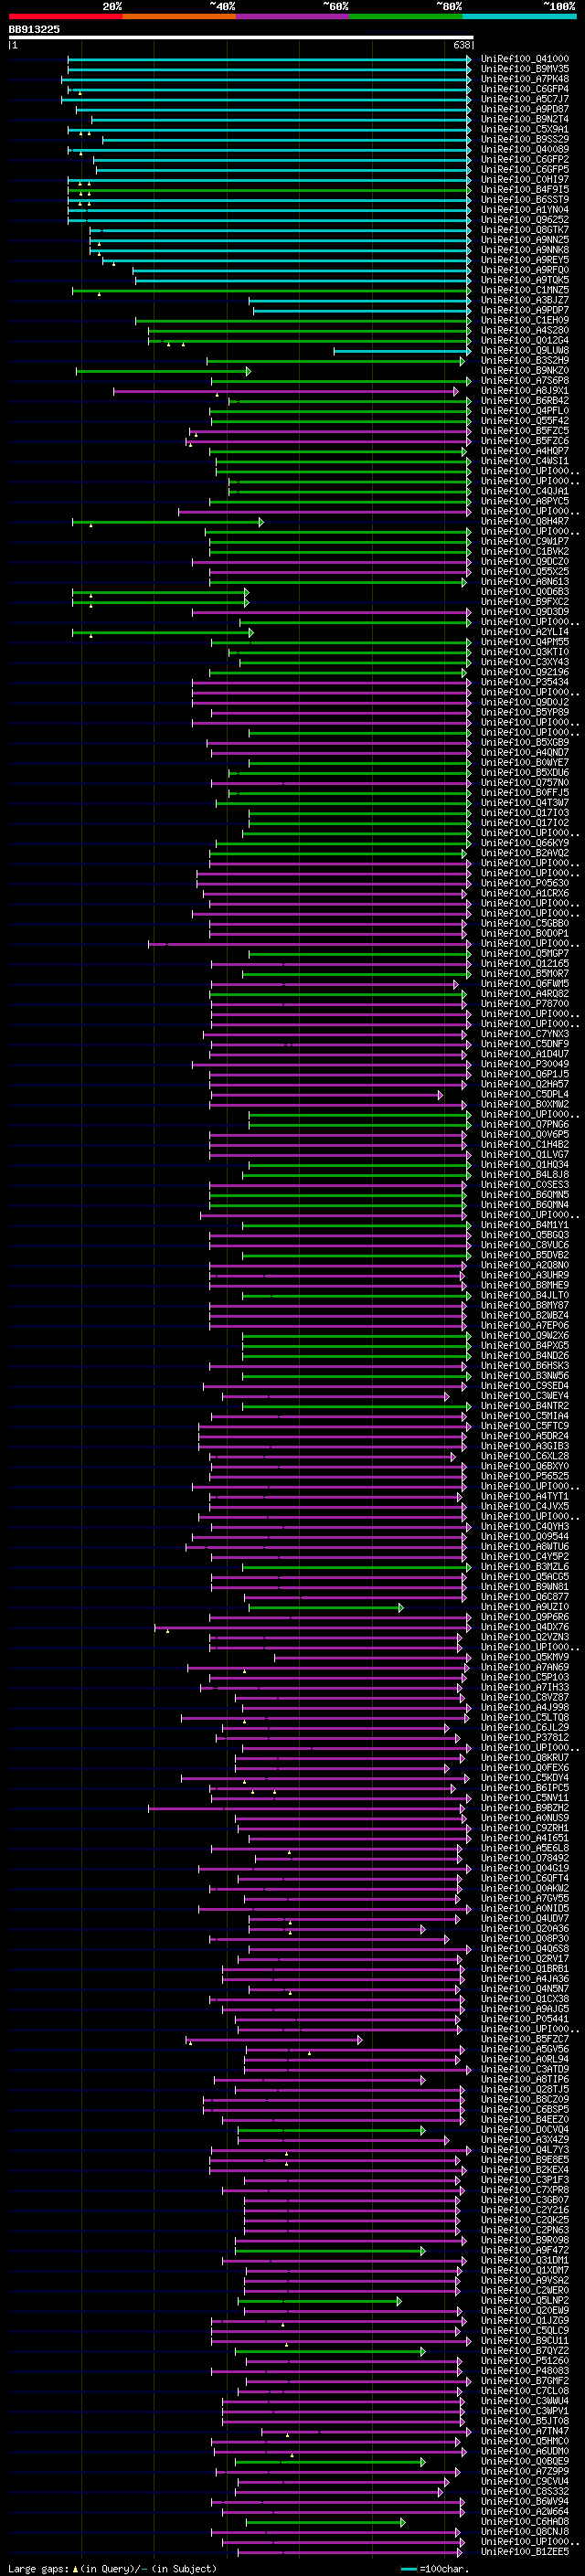Select label UniRef100_C1EH09
Image resolution: width=585 pixels, height=2576 pixels.
525,320
